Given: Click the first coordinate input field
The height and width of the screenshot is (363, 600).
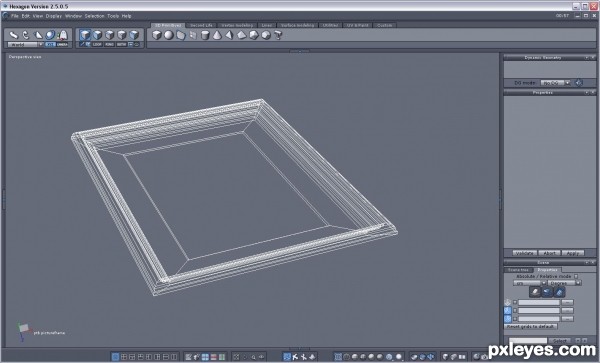Looking at the screenshot, I should pyautogui.click(x=539, y=303).
